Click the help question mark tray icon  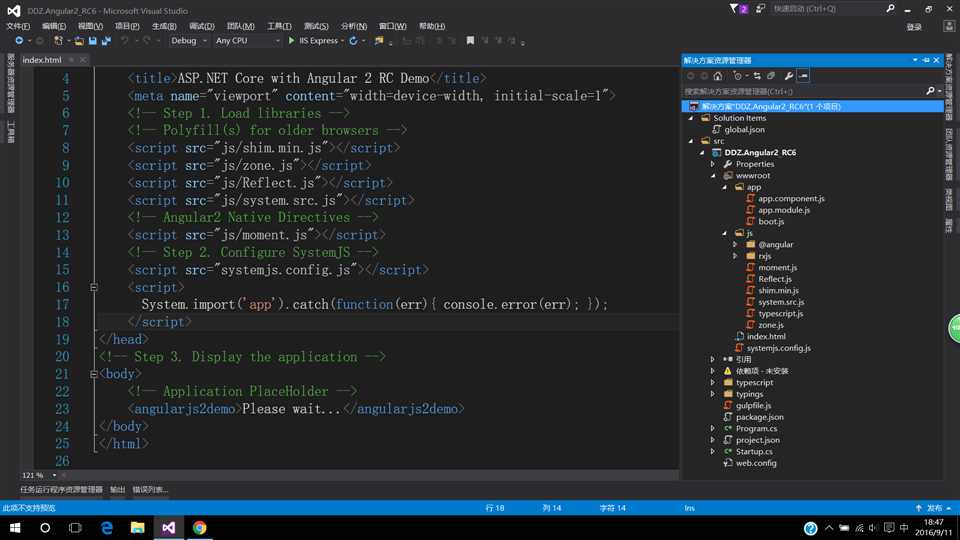[811, 528]
